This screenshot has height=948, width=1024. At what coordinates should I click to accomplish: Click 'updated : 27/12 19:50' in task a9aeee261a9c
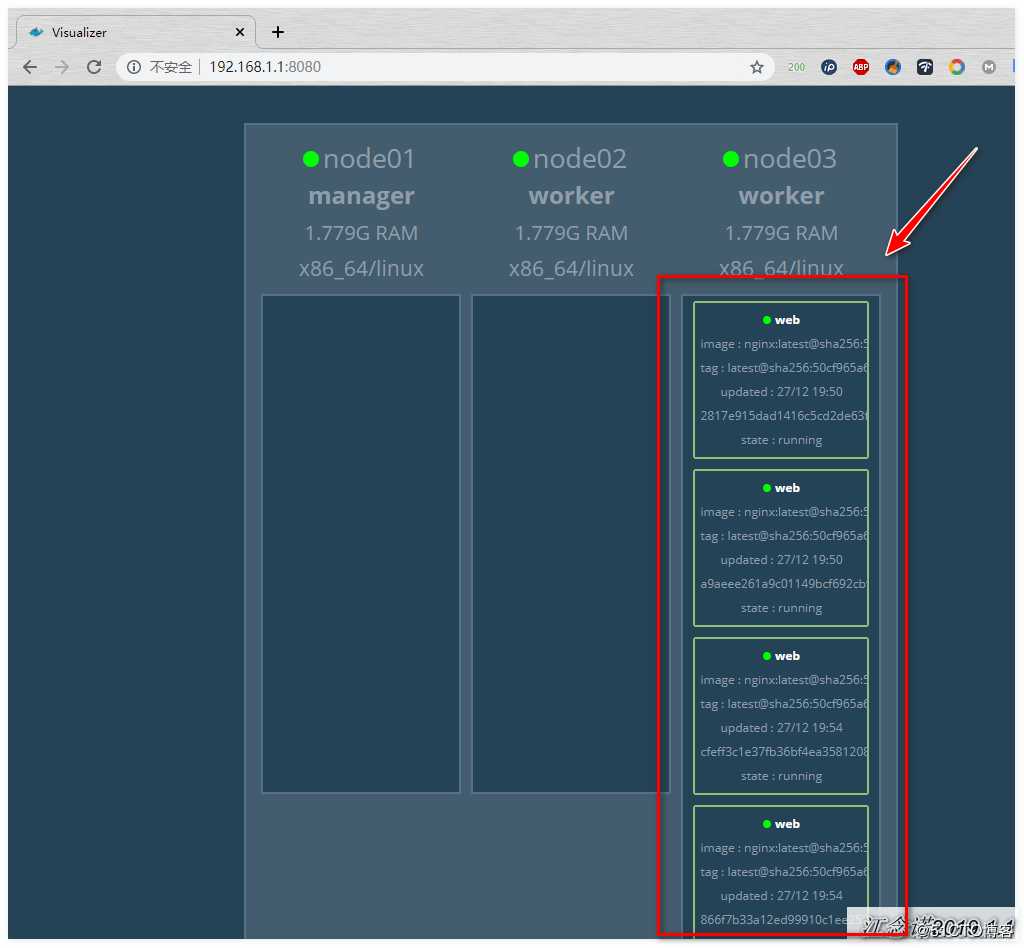[781, 560]
